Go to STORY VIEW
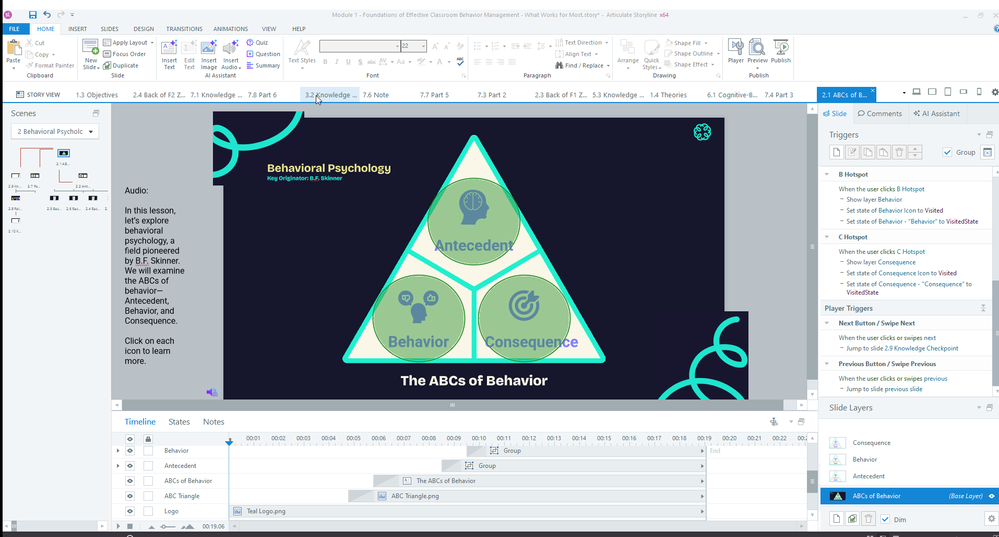This screenshot has width=999, height=537. coord(38,94)
